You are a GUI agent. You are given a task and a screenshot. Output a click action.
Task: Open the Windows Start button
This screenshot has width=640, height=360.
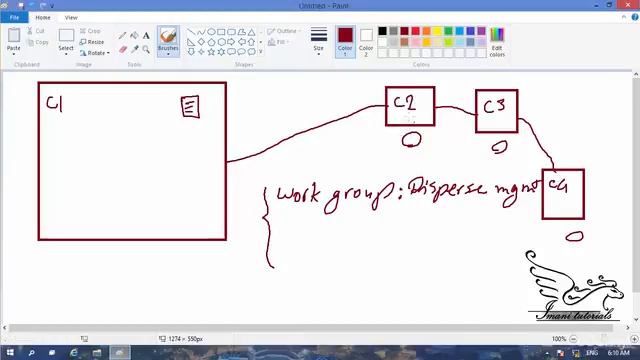pos(10,352)
